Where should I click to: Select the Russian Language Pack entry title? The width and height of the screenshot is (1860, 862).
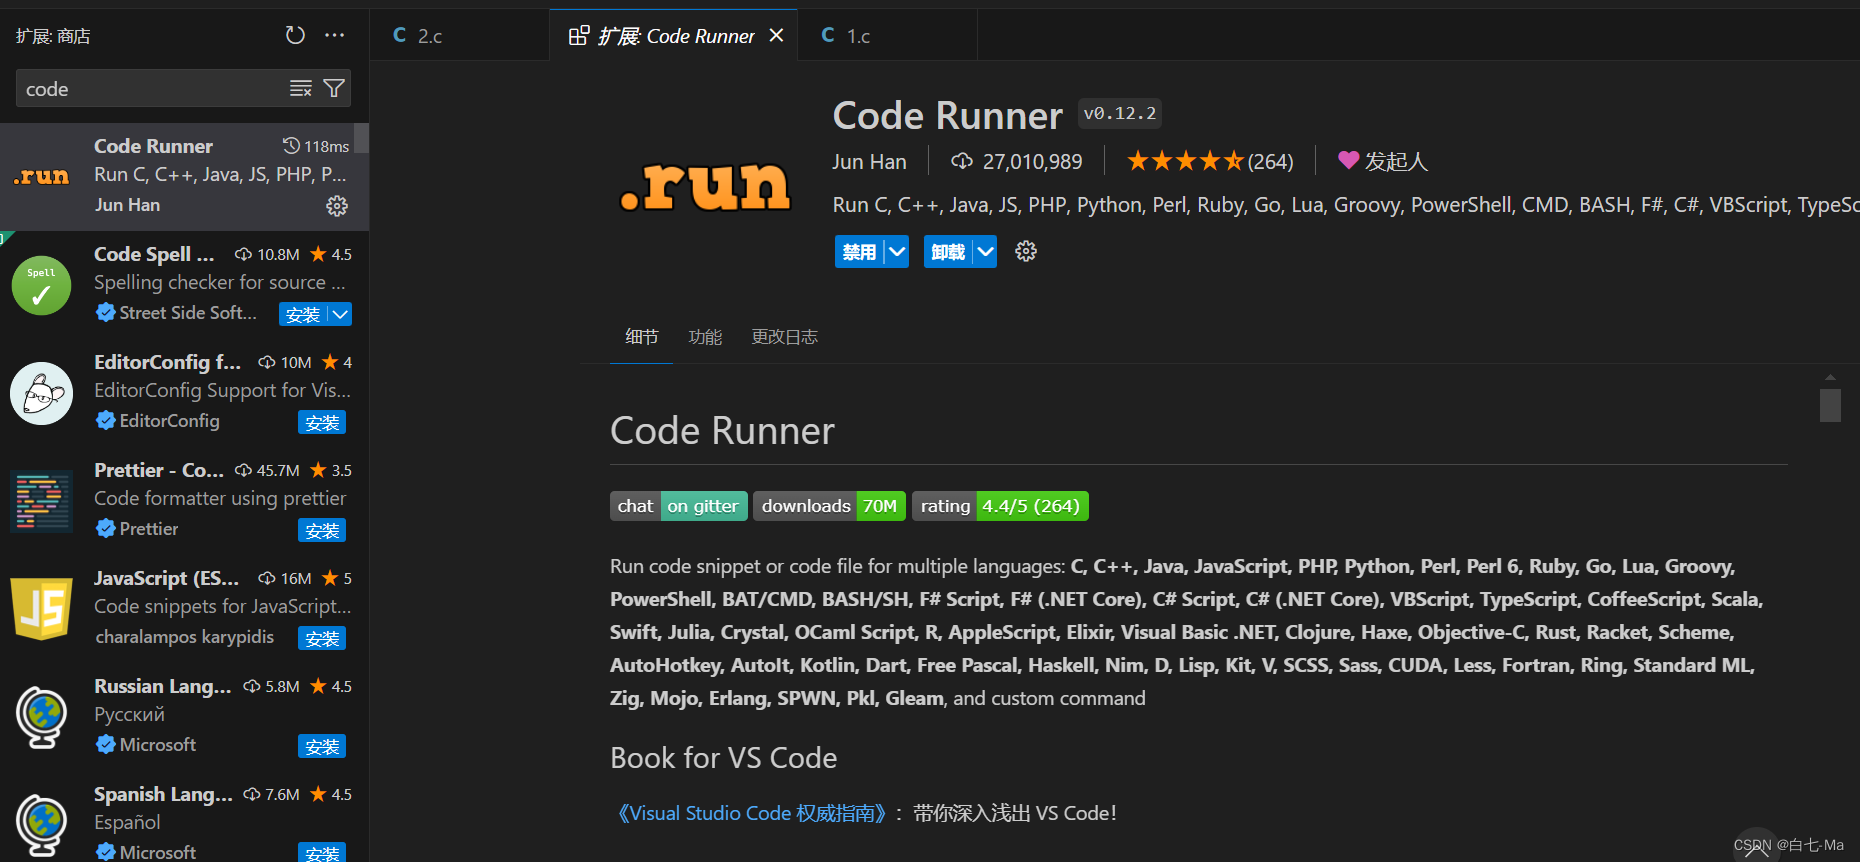(x=162, y=686)
